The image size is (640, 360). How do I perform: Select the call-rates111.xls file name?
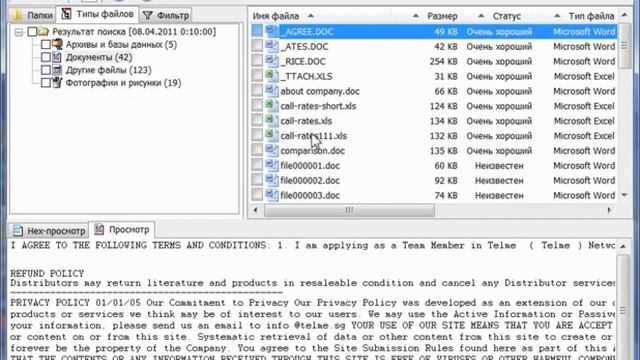tap(313, 136)
